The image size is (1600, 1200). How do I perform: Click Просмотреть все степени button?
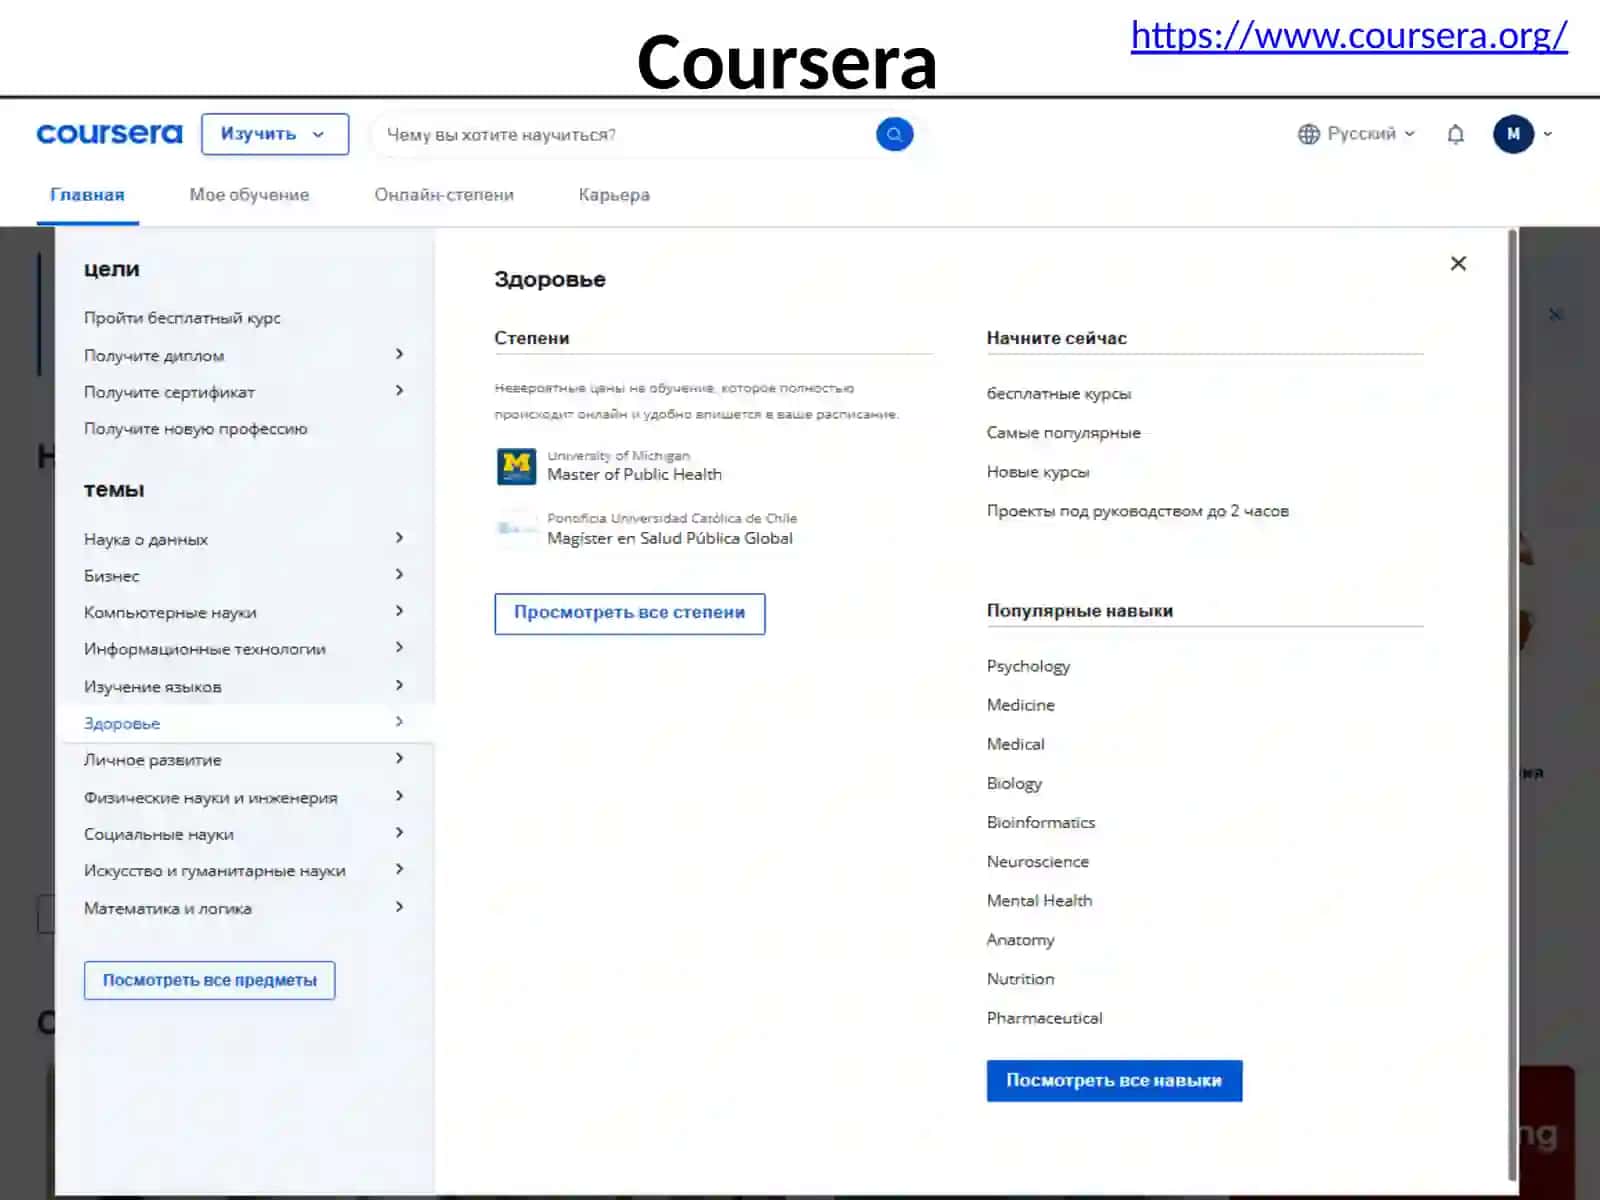click(630, 613)
